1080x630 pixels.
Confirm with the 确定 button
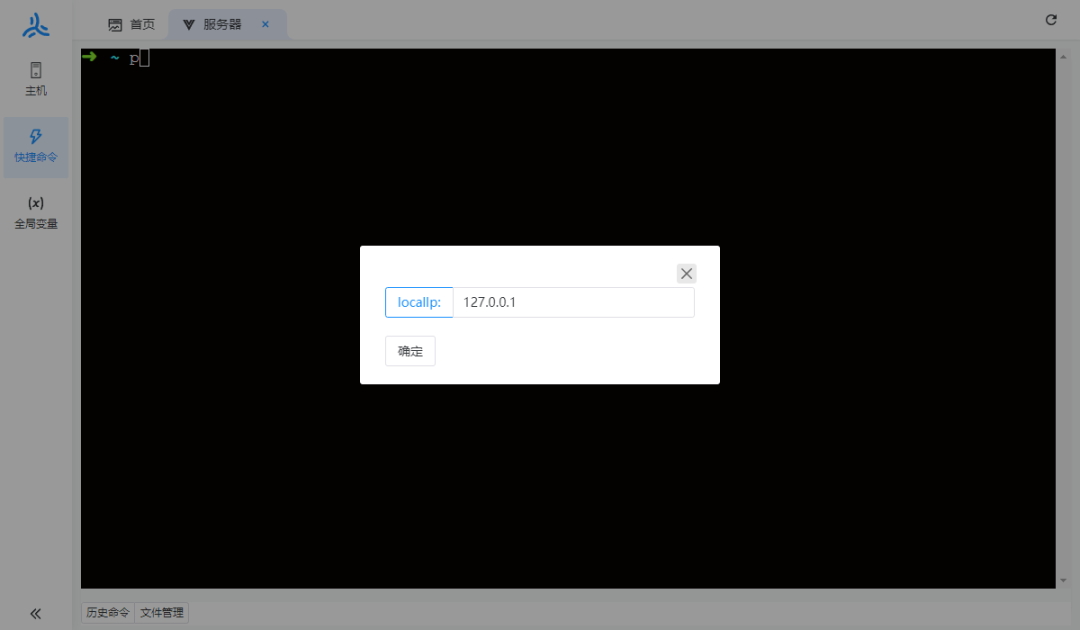[410, 351]
